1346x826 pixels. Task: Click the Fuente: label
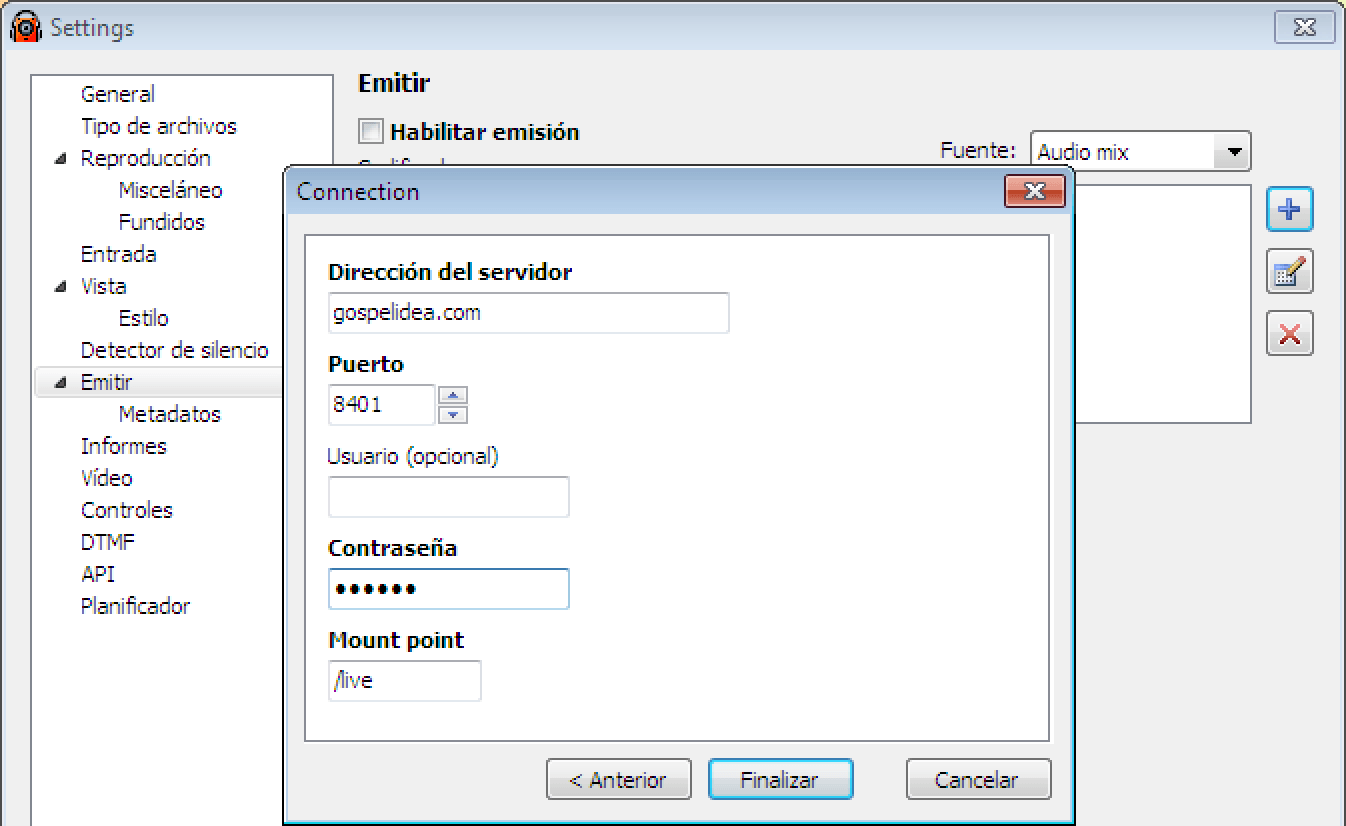click(978, 151)
